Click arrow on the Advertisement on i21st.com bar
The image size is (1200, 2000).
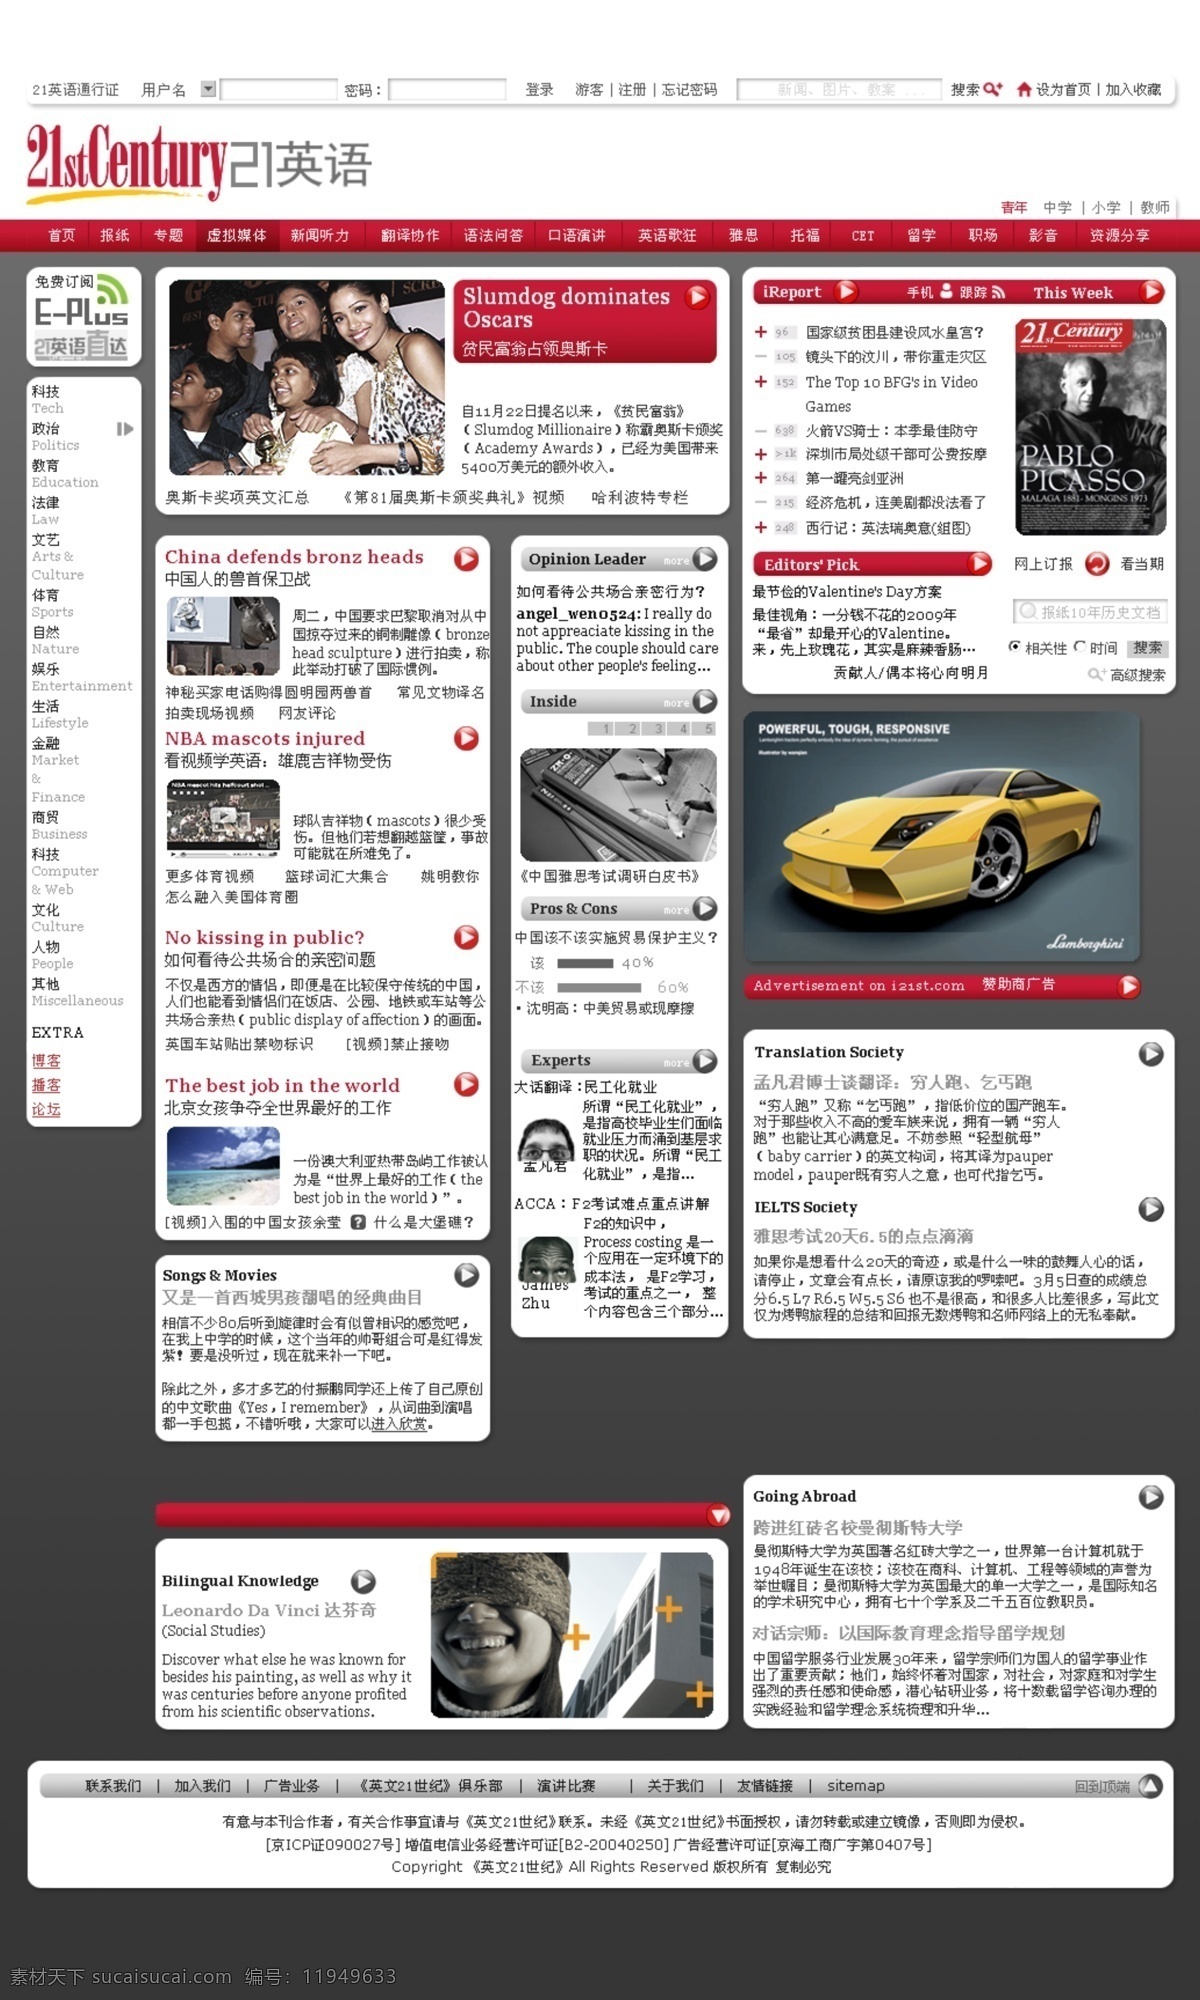(x=1129, y=986)
